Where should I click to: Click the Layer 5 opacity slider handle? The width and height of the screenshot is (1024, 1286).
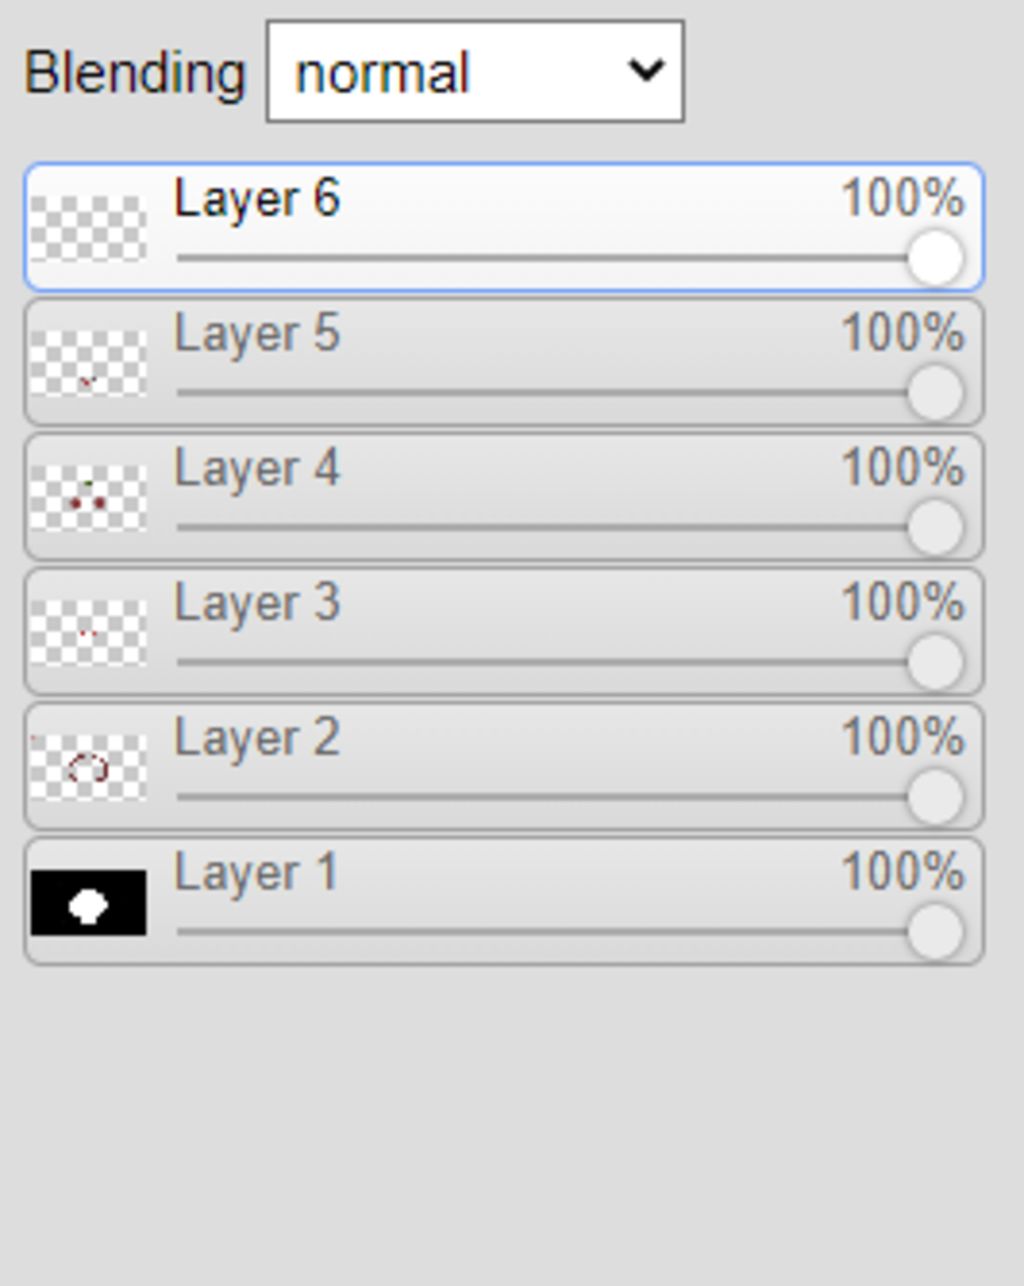[x=935, y=393]
